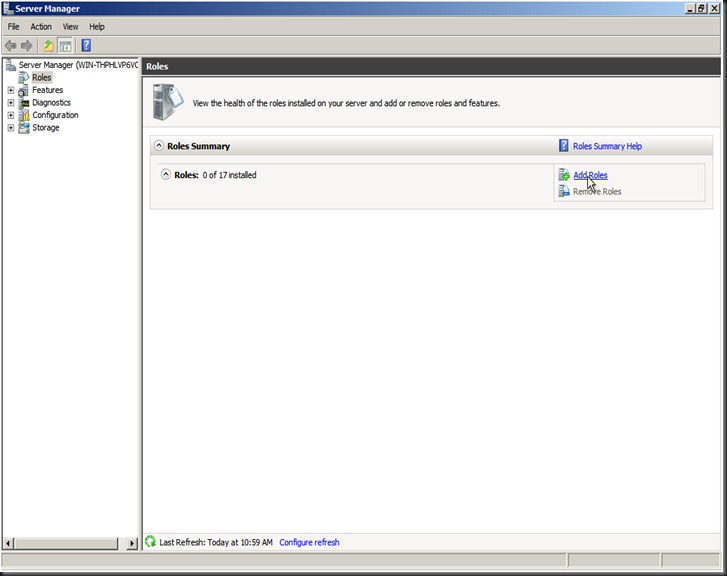The height and width of the screenshot is (576, 727).
Task: Collapse the Roles Summary section
Action: tap(159, 146)
